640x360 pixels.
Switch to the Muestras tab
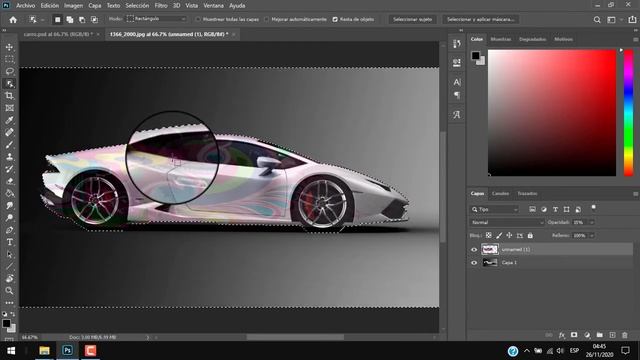(x=500, y=39)
